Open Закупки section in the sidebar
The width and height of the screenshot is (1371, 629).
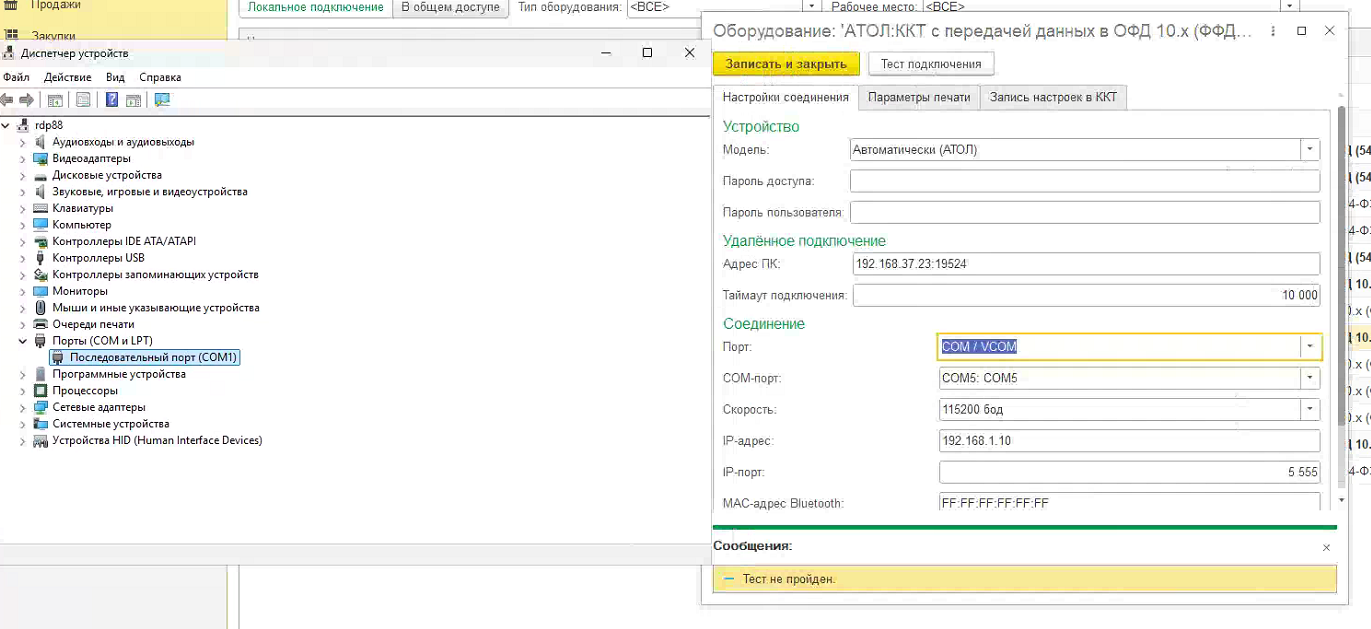pos(53,36)
